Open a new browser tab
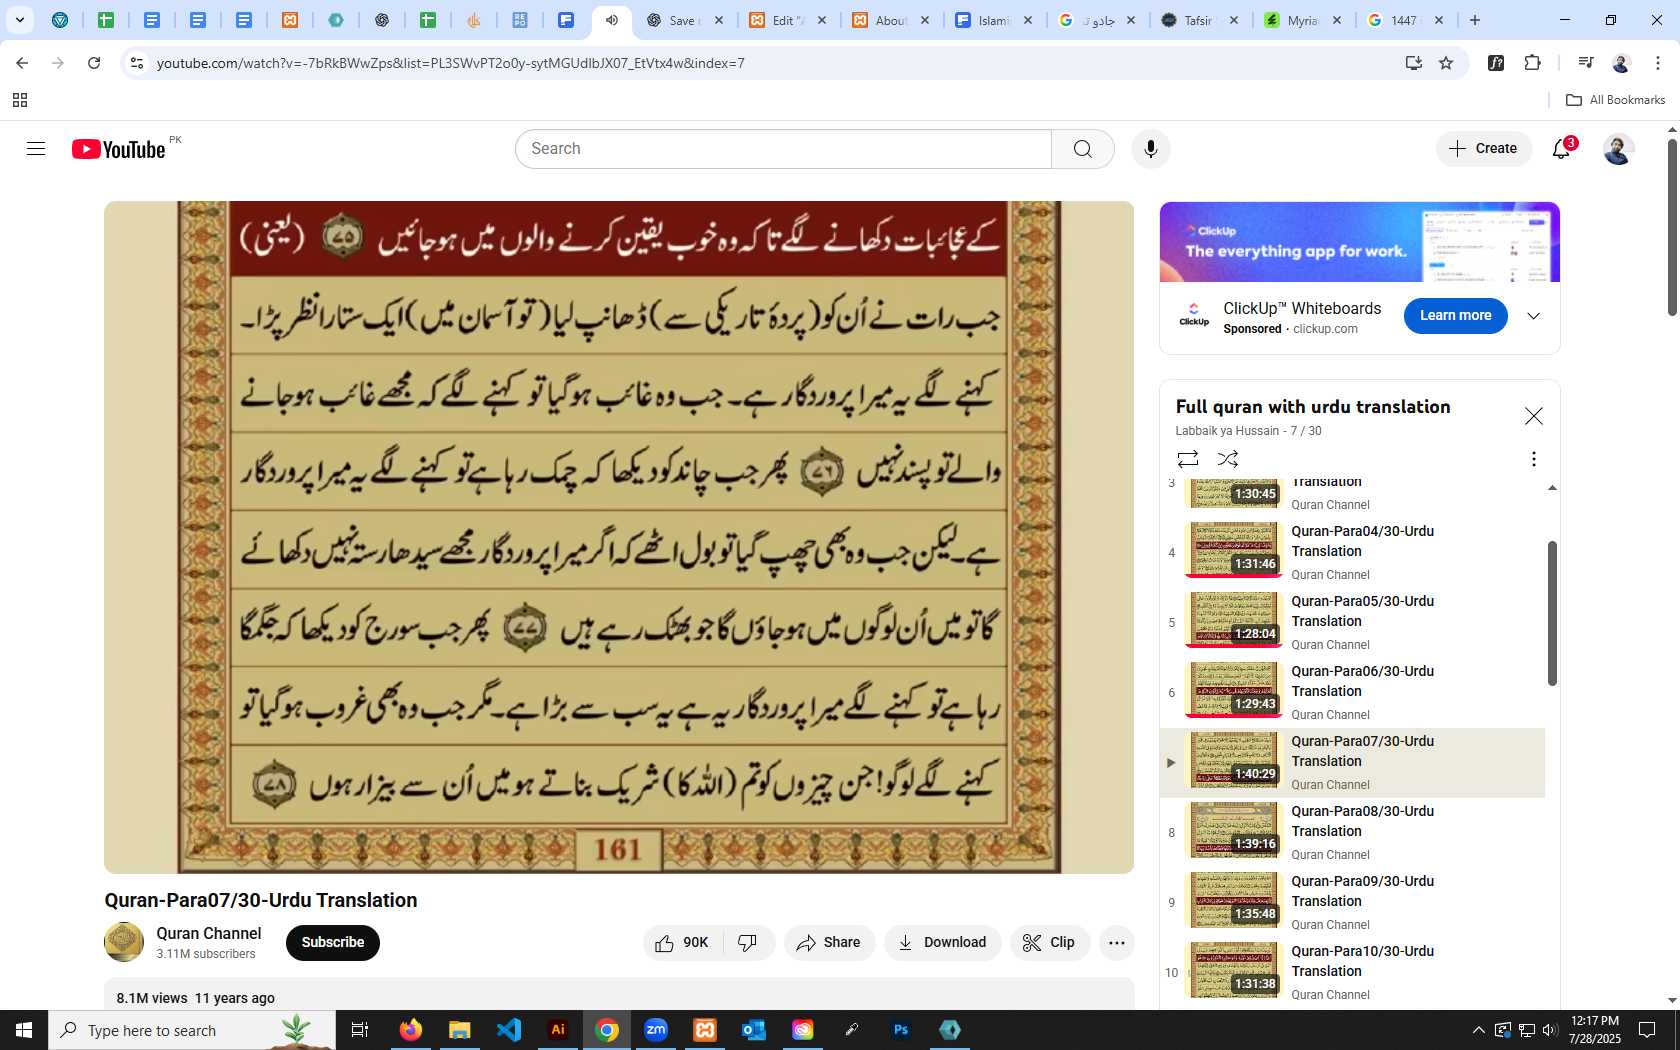The height and width of the screenshot is (1050, 1680). (1475, 20)
